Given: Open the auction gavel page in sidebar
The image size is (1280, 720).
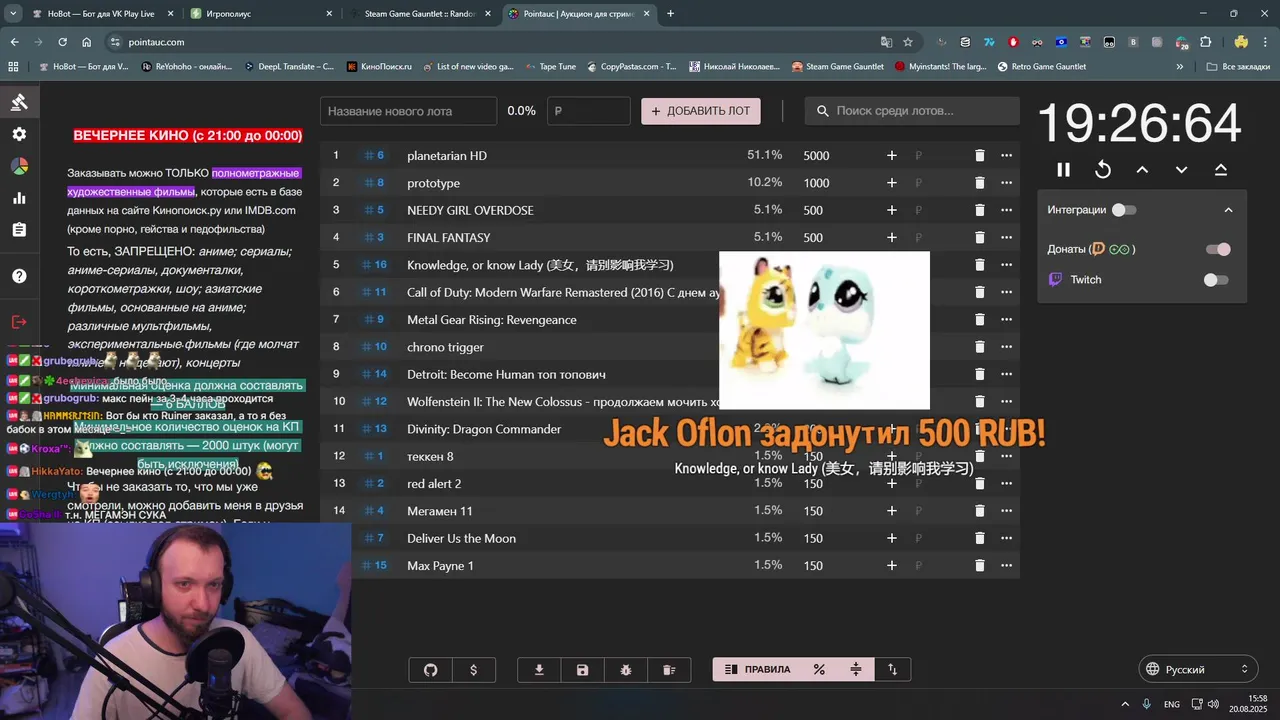Looking at the screenshot, I should 19,102.
